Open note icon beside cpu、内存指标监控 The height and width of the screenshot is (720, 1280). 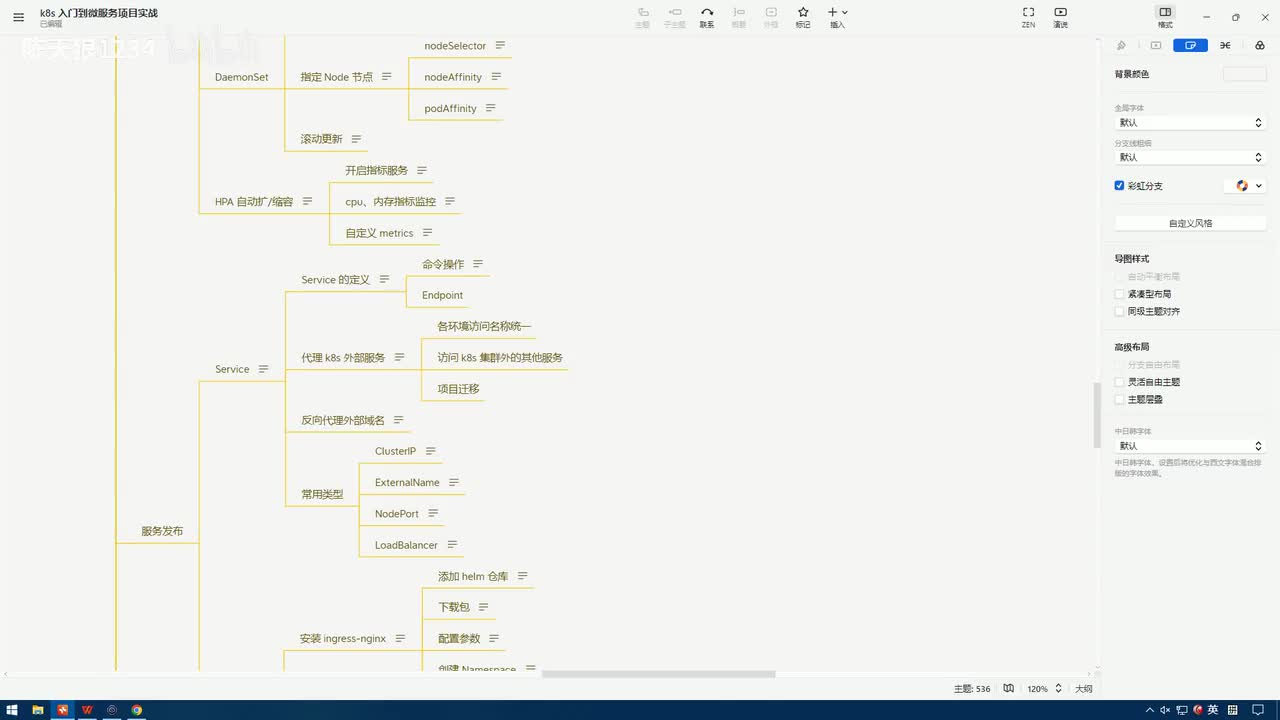pyautogui.click(x=450, y=202)
